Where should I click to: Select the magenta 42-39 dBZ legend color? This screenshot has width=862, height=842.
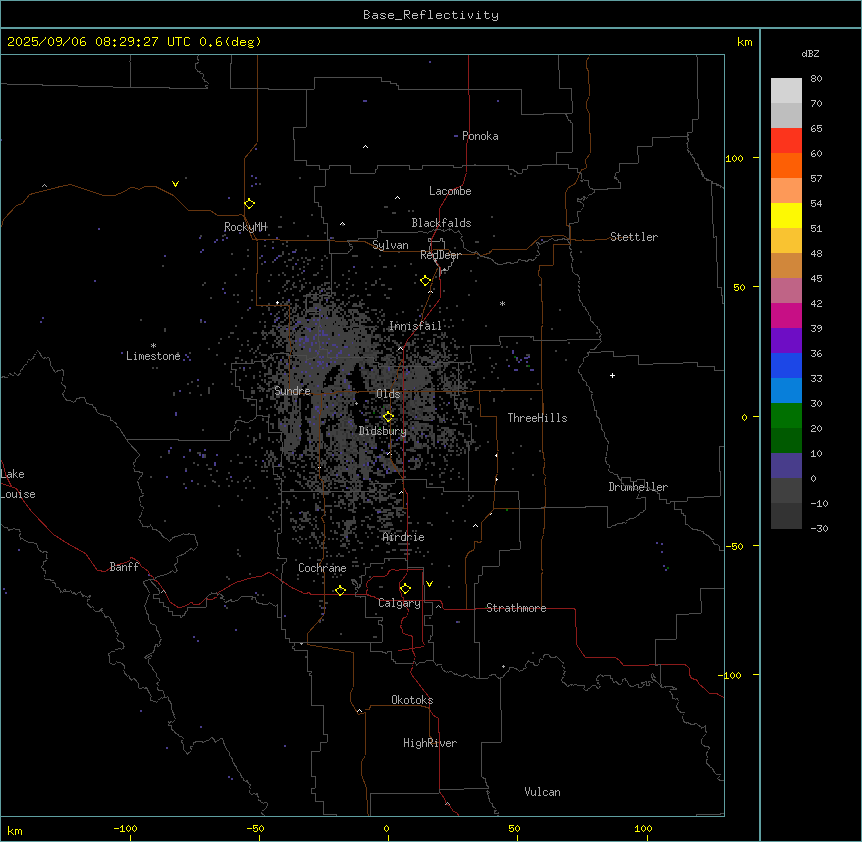click(786, 315)
